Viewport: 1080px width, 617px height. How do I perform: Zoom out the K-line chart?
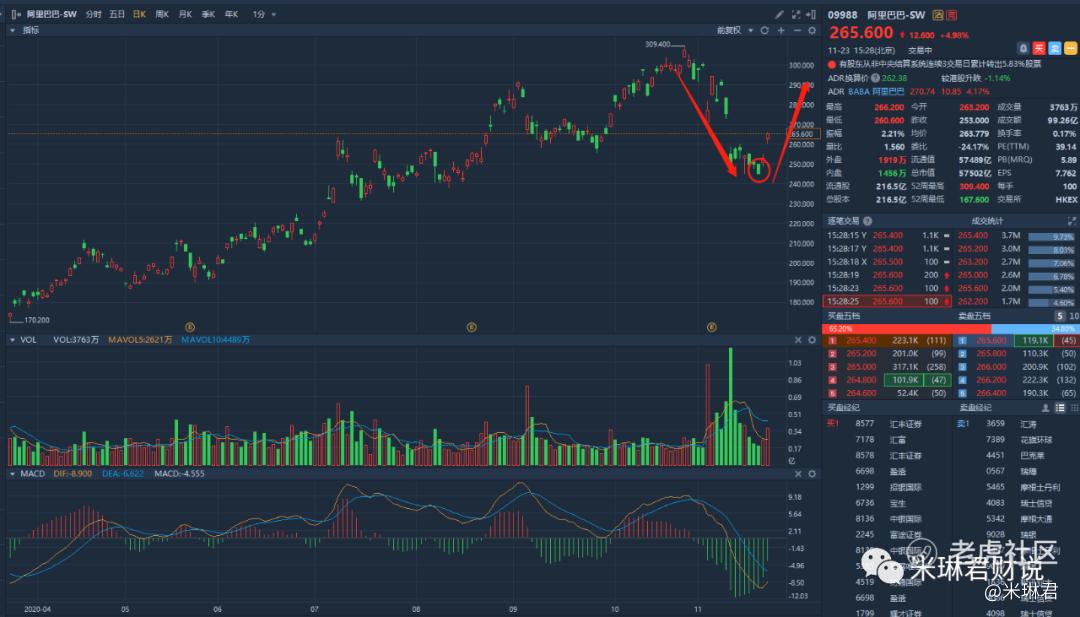pos(797,30)
